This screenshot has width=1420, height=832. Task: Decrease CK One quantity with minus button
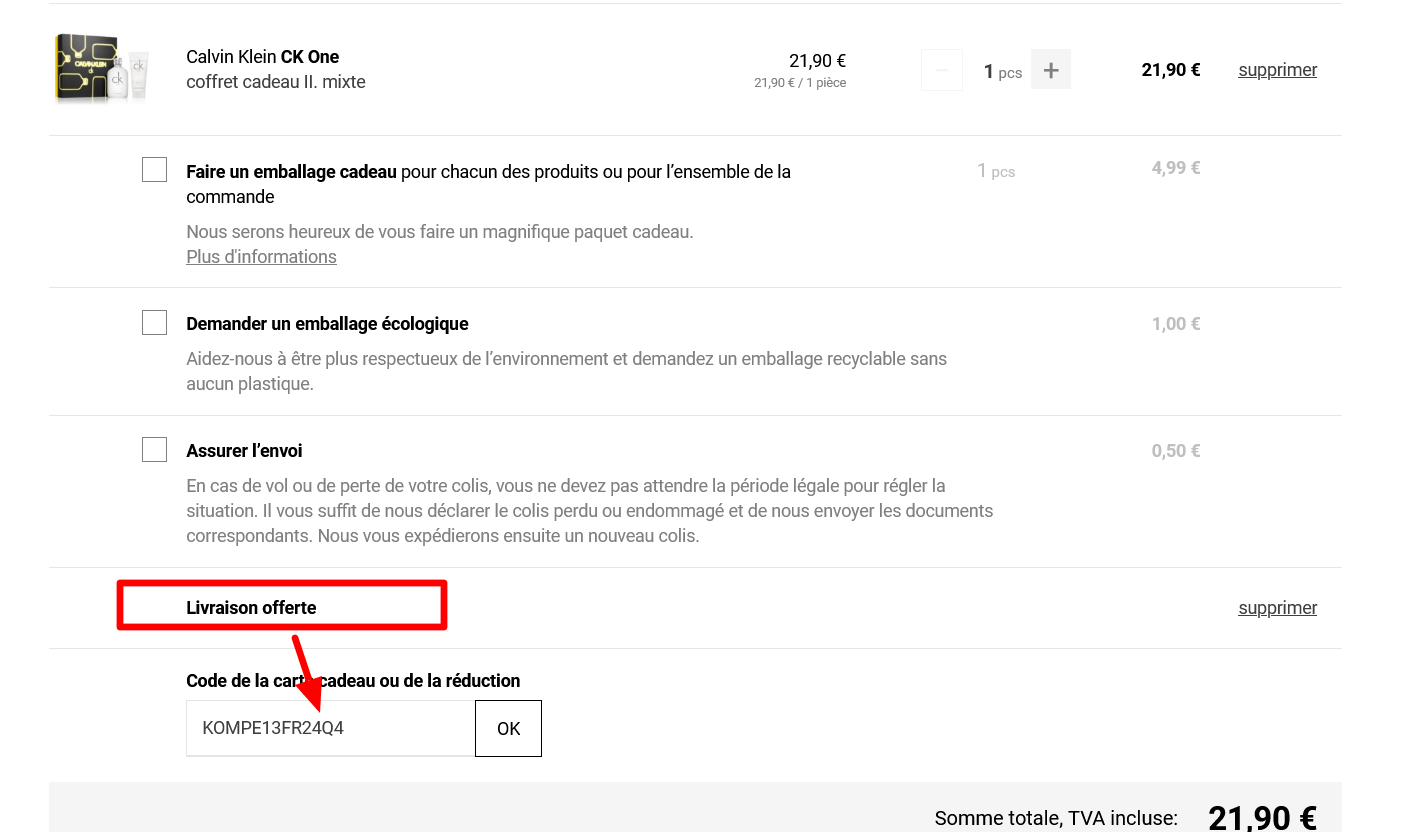(x=941, y=70)
